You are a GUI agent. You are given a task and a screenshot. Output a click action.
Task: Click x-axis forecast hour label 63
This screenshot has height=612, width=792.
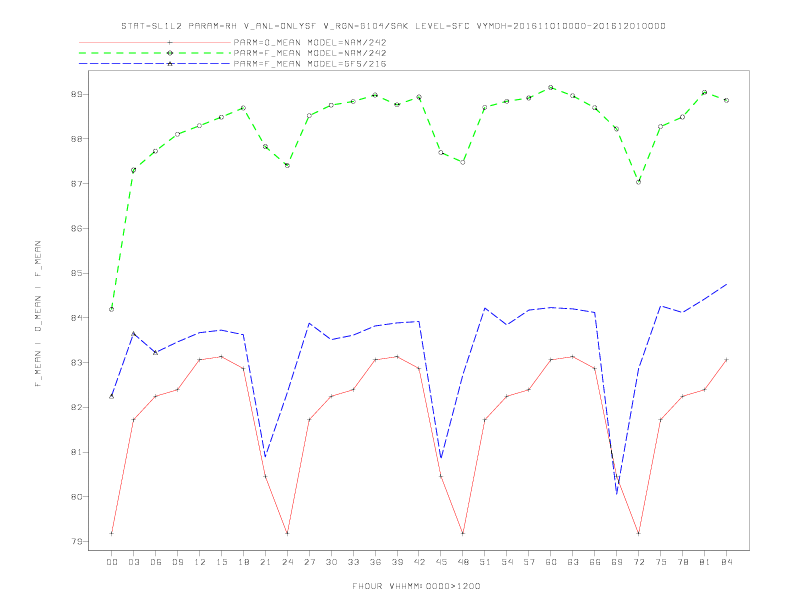click(x=573, y=562)
